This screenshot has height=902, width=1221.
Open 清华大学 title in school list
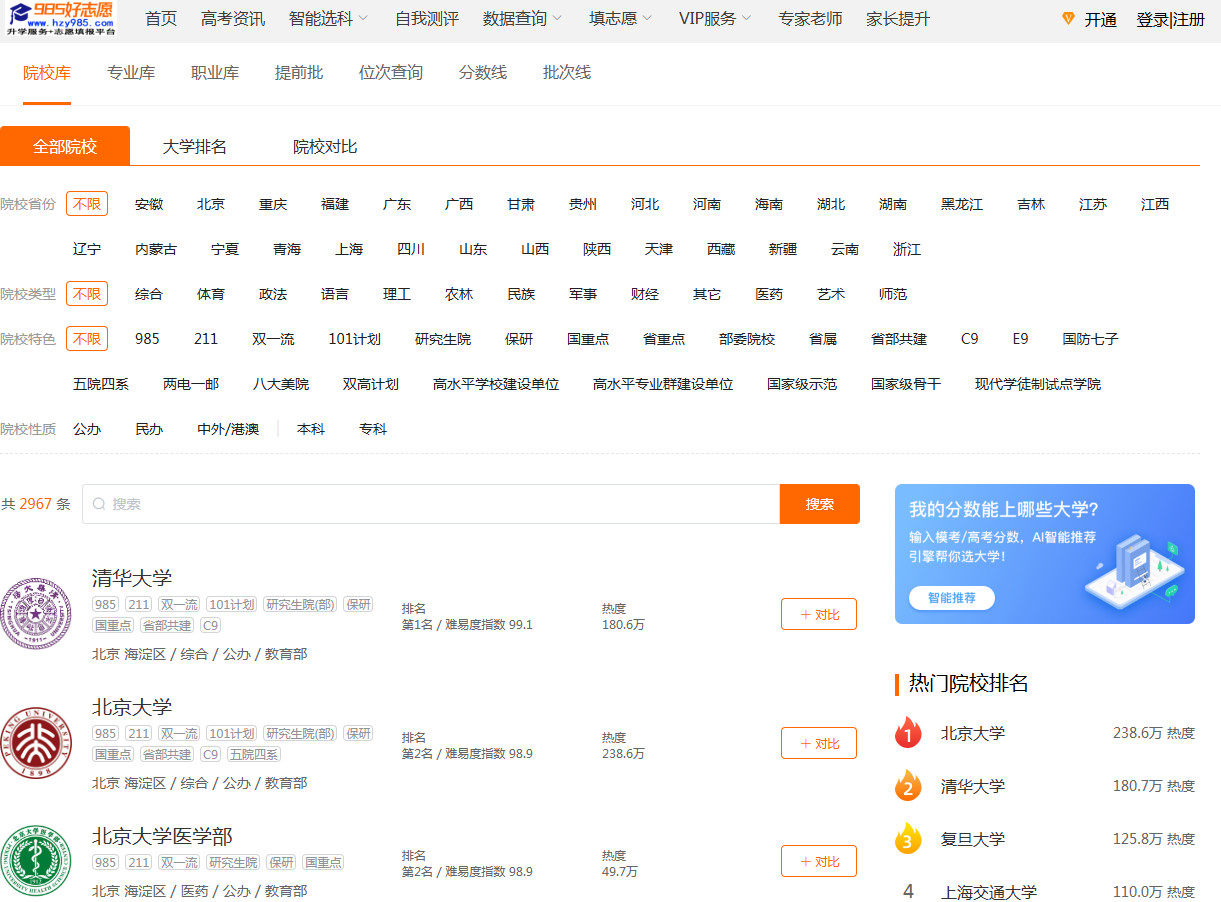coord(132,578)
